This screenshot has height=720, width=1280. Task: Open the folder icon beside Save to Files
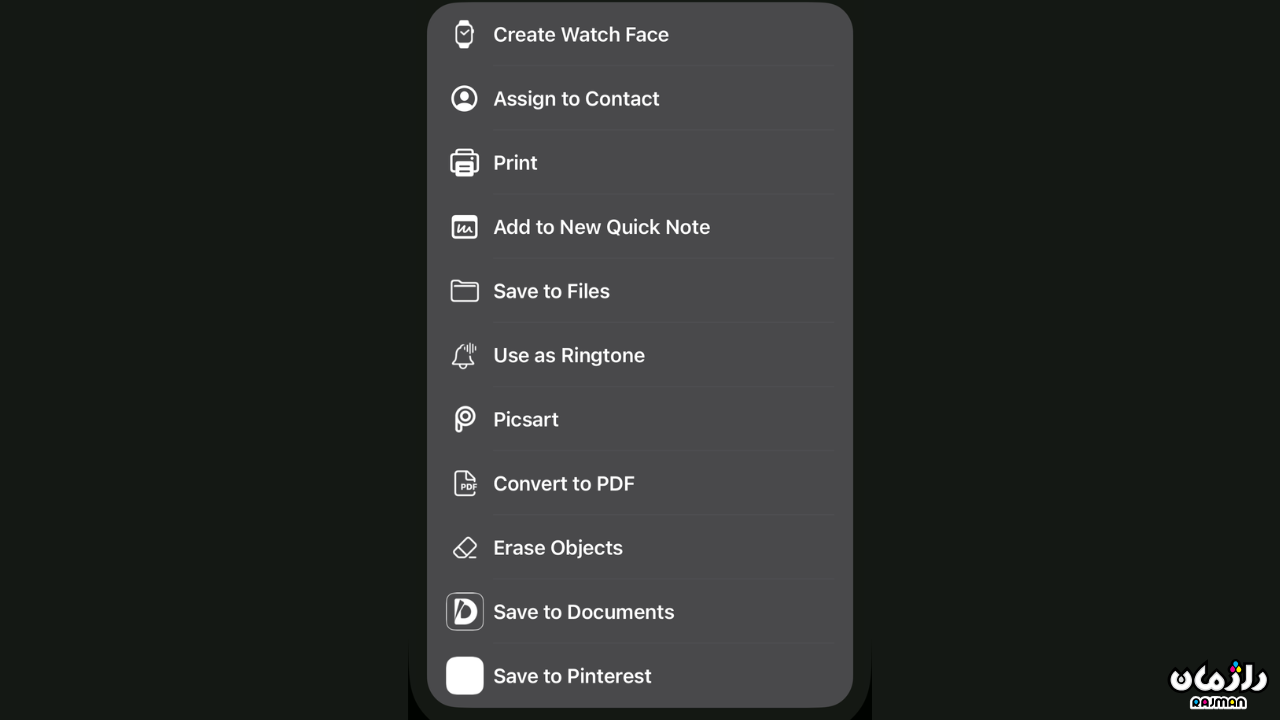[464, 291]
